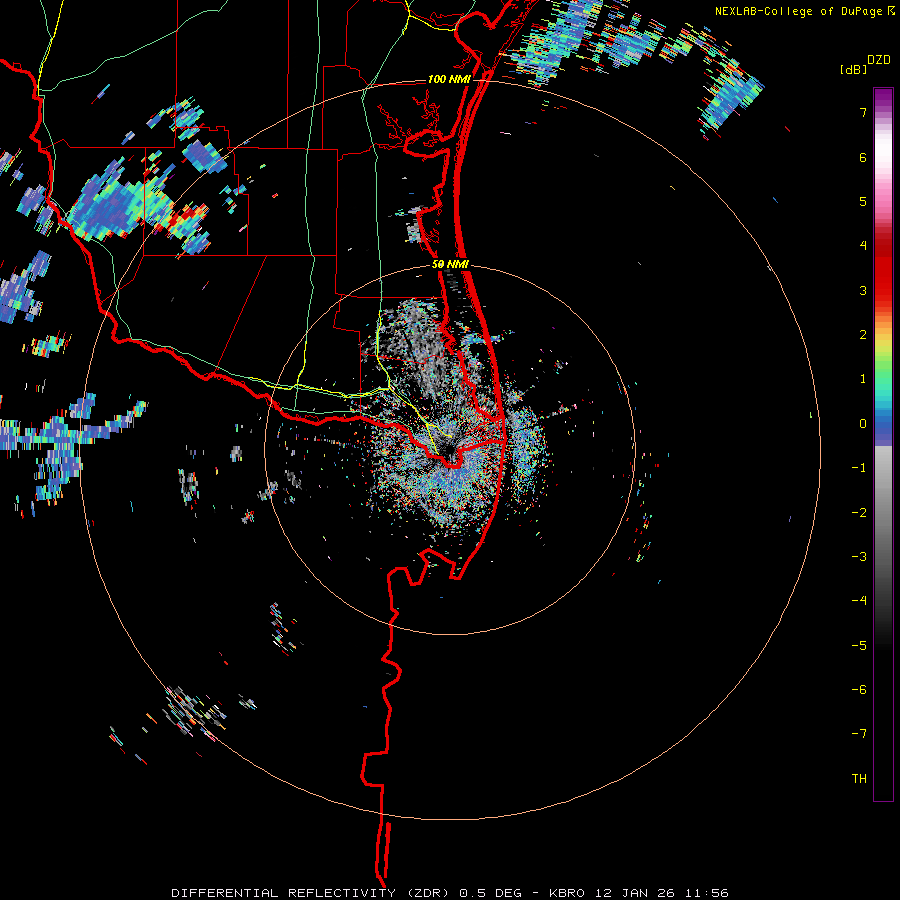Click the "3" value on the color scale
The width and height of the screenshot is (900, 900).
pyautogui.click(x=863, y=290)
